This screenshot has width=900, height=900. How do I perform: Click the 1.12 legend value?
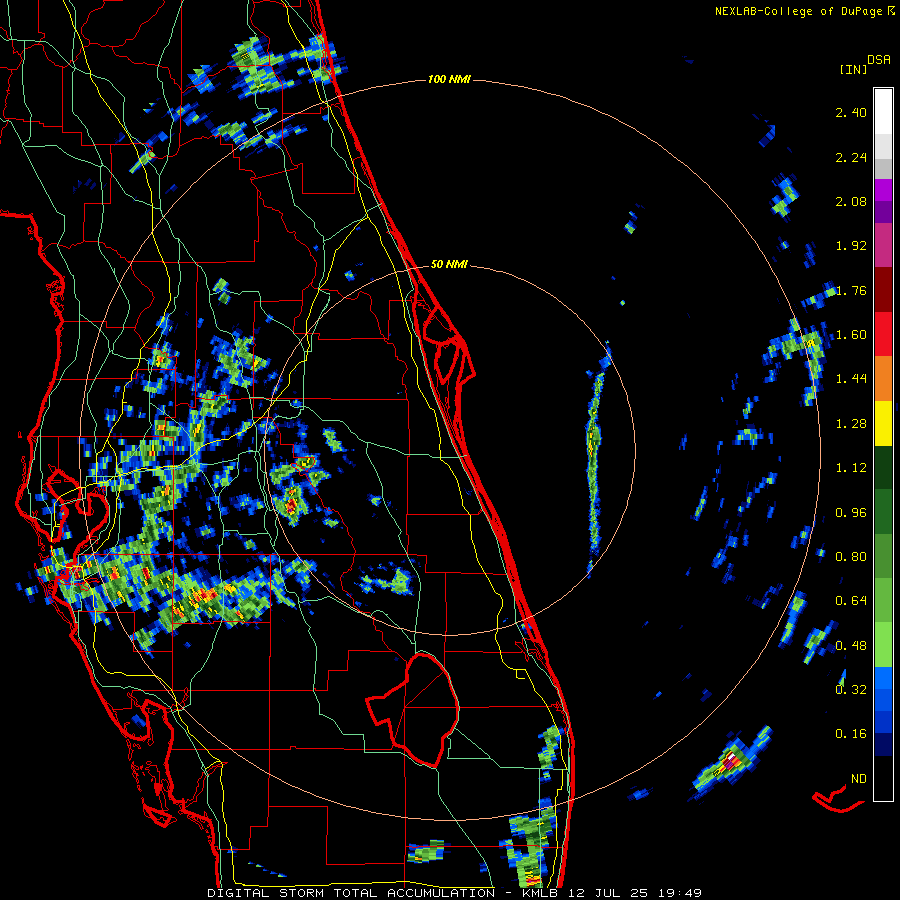pyautogui.click(x=851, y=468)
